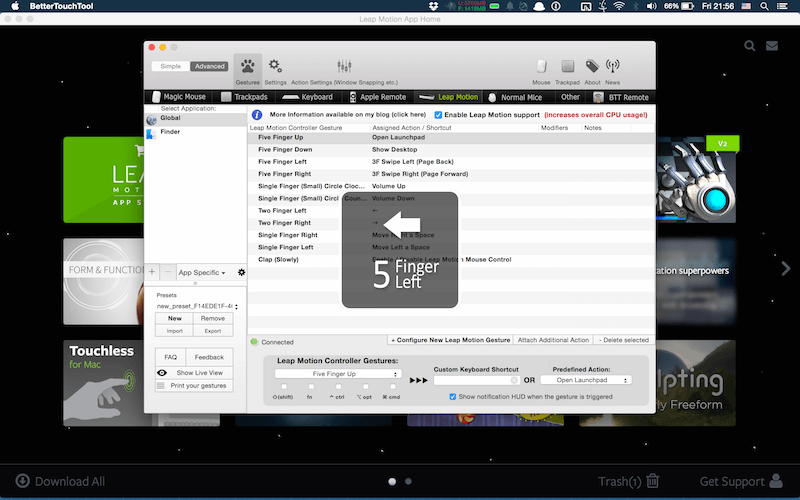Open Spotlight search in menu bar

point(764,6)
